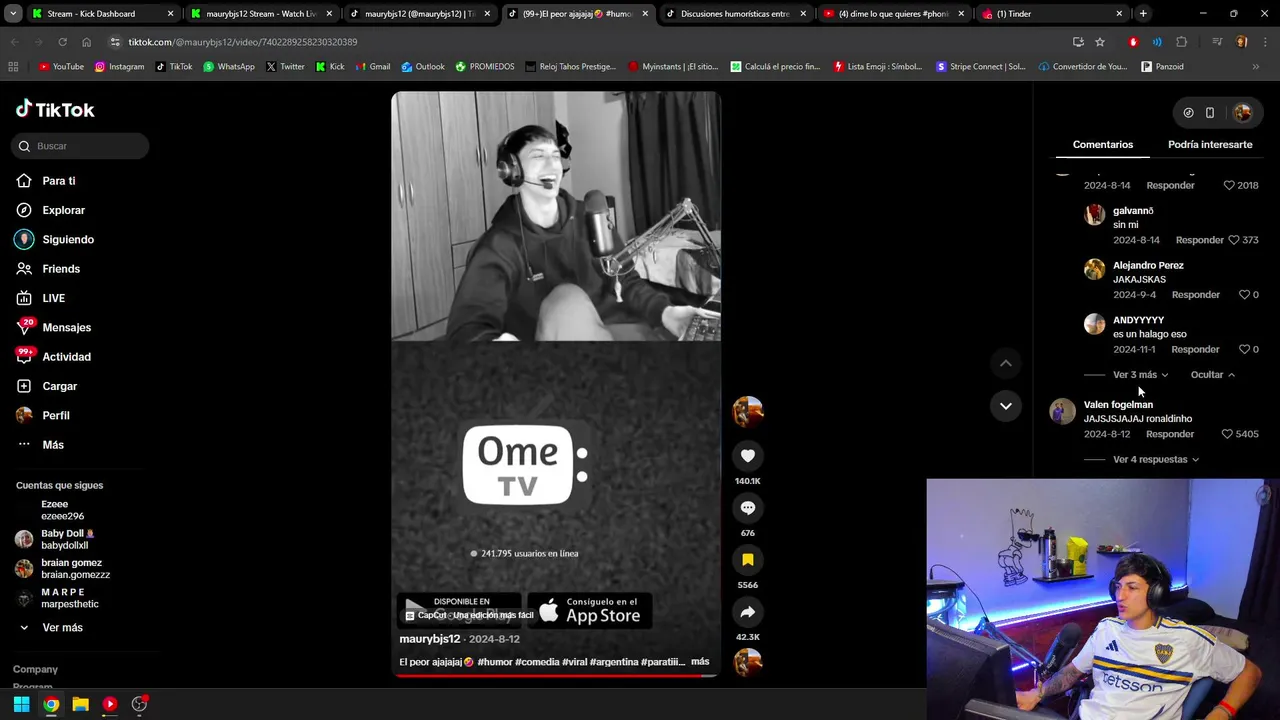
Task: Open Chrome media control icon
Action: 1217,42
